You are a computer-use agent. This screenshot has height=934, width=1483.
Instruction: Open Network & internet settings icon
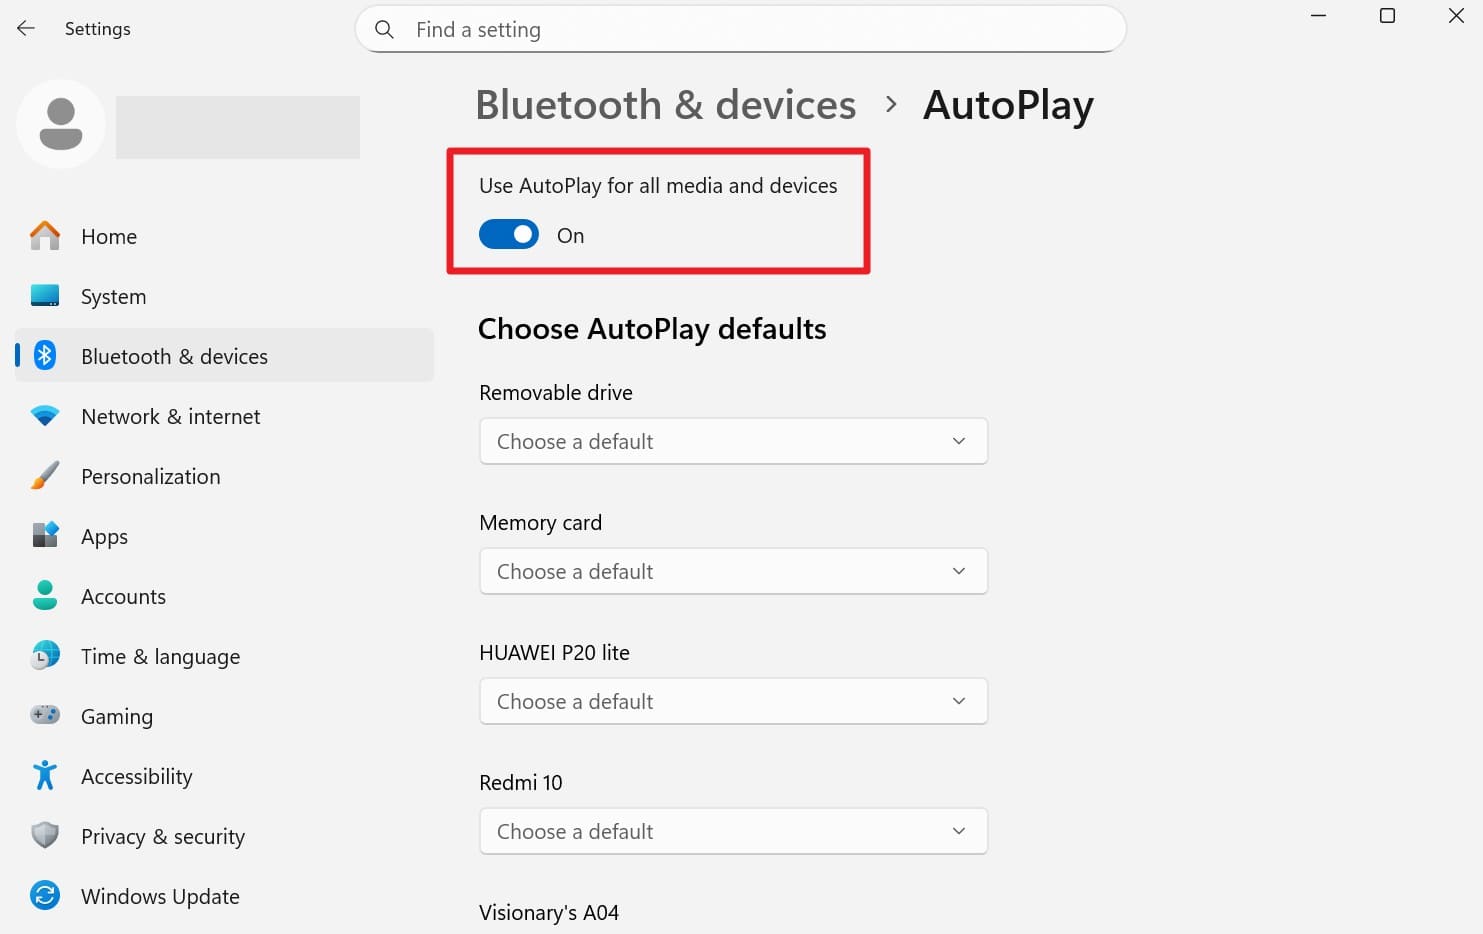point(44,415)
